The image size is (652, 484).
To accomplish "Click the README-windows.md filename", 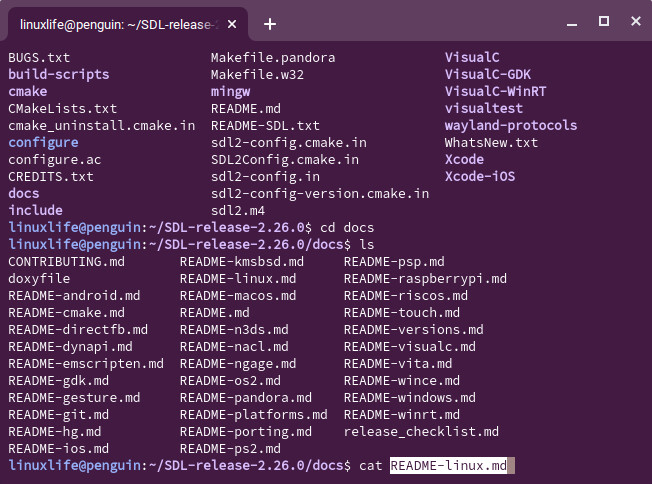I will [409, 398].
